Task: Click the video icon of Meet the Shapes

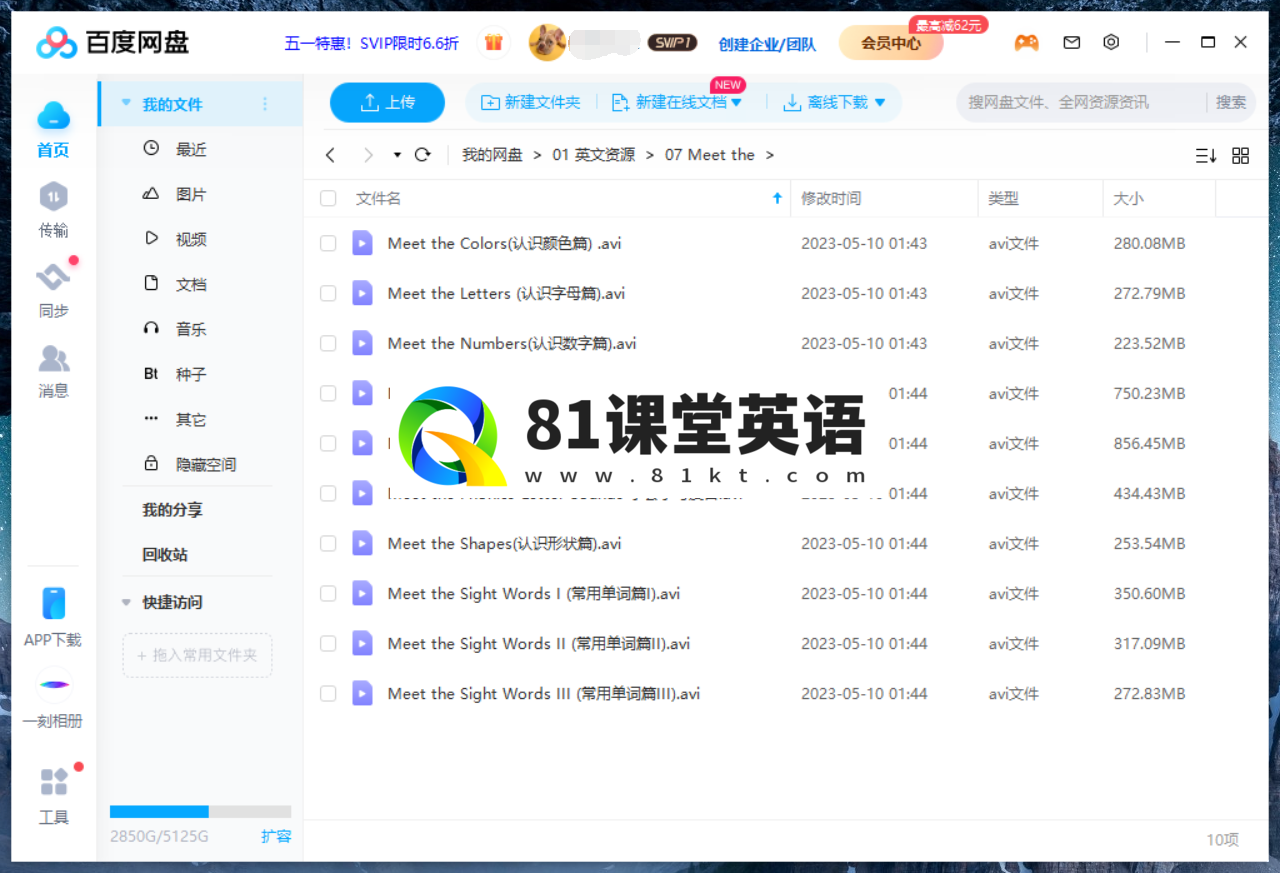Action: coord(362,543)
